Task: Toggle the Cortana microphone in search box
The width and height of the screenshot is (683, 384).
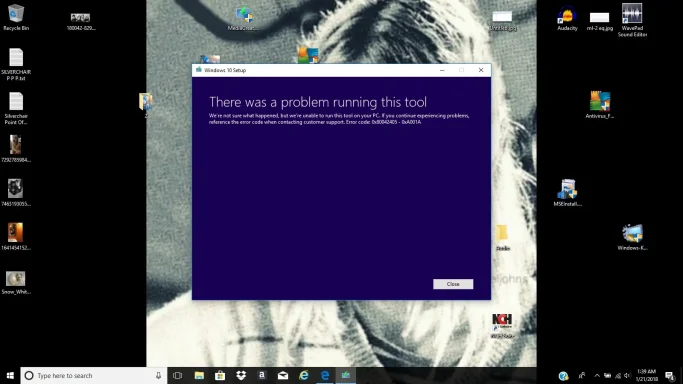Action: click(x=158, y=375)
